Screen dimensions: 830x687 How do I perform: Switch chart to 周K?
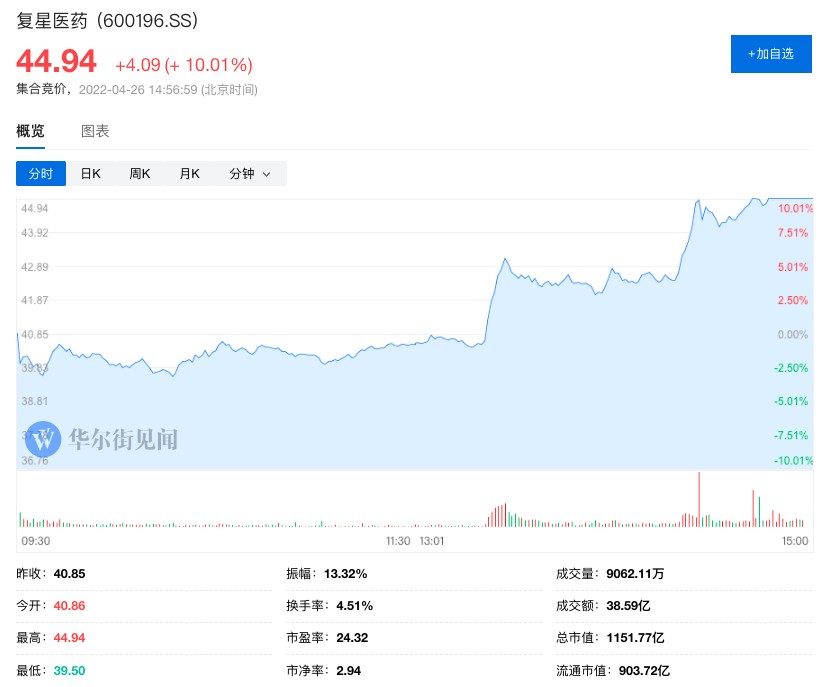point(140,174)
